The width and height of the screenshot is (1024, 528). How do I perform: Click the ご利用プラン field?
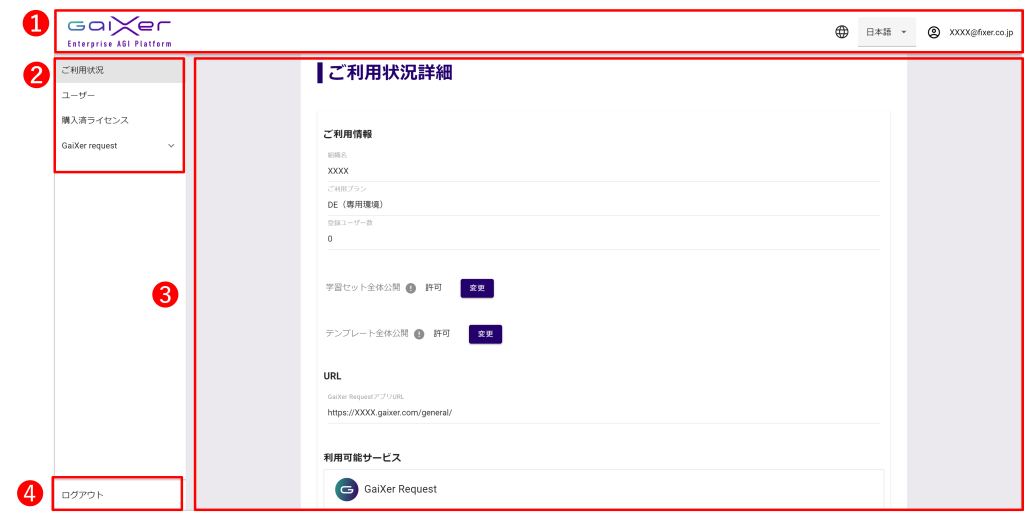tap(600, 204)
